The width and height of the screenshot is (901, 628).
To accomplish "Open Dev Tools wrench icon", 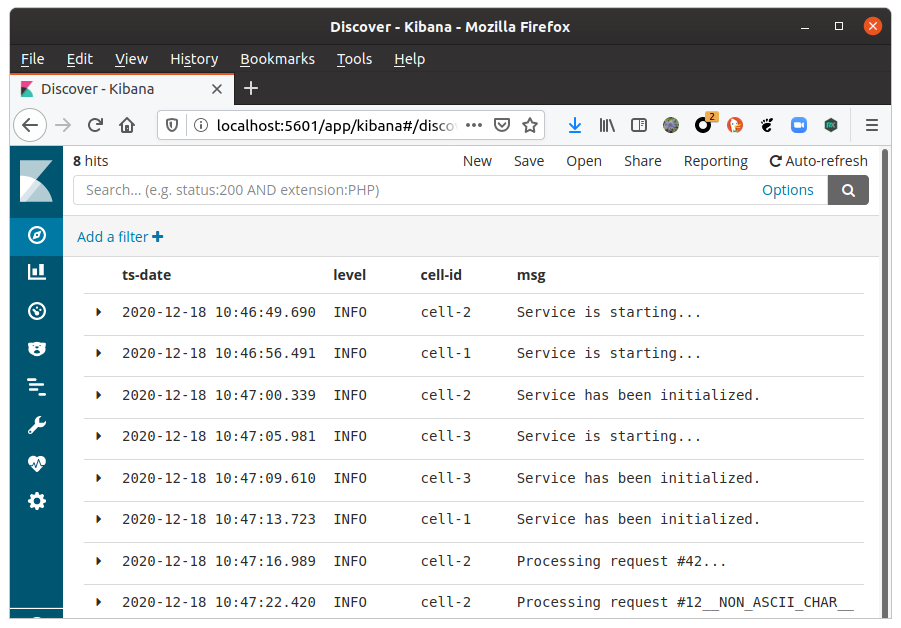I will [37, 425].
